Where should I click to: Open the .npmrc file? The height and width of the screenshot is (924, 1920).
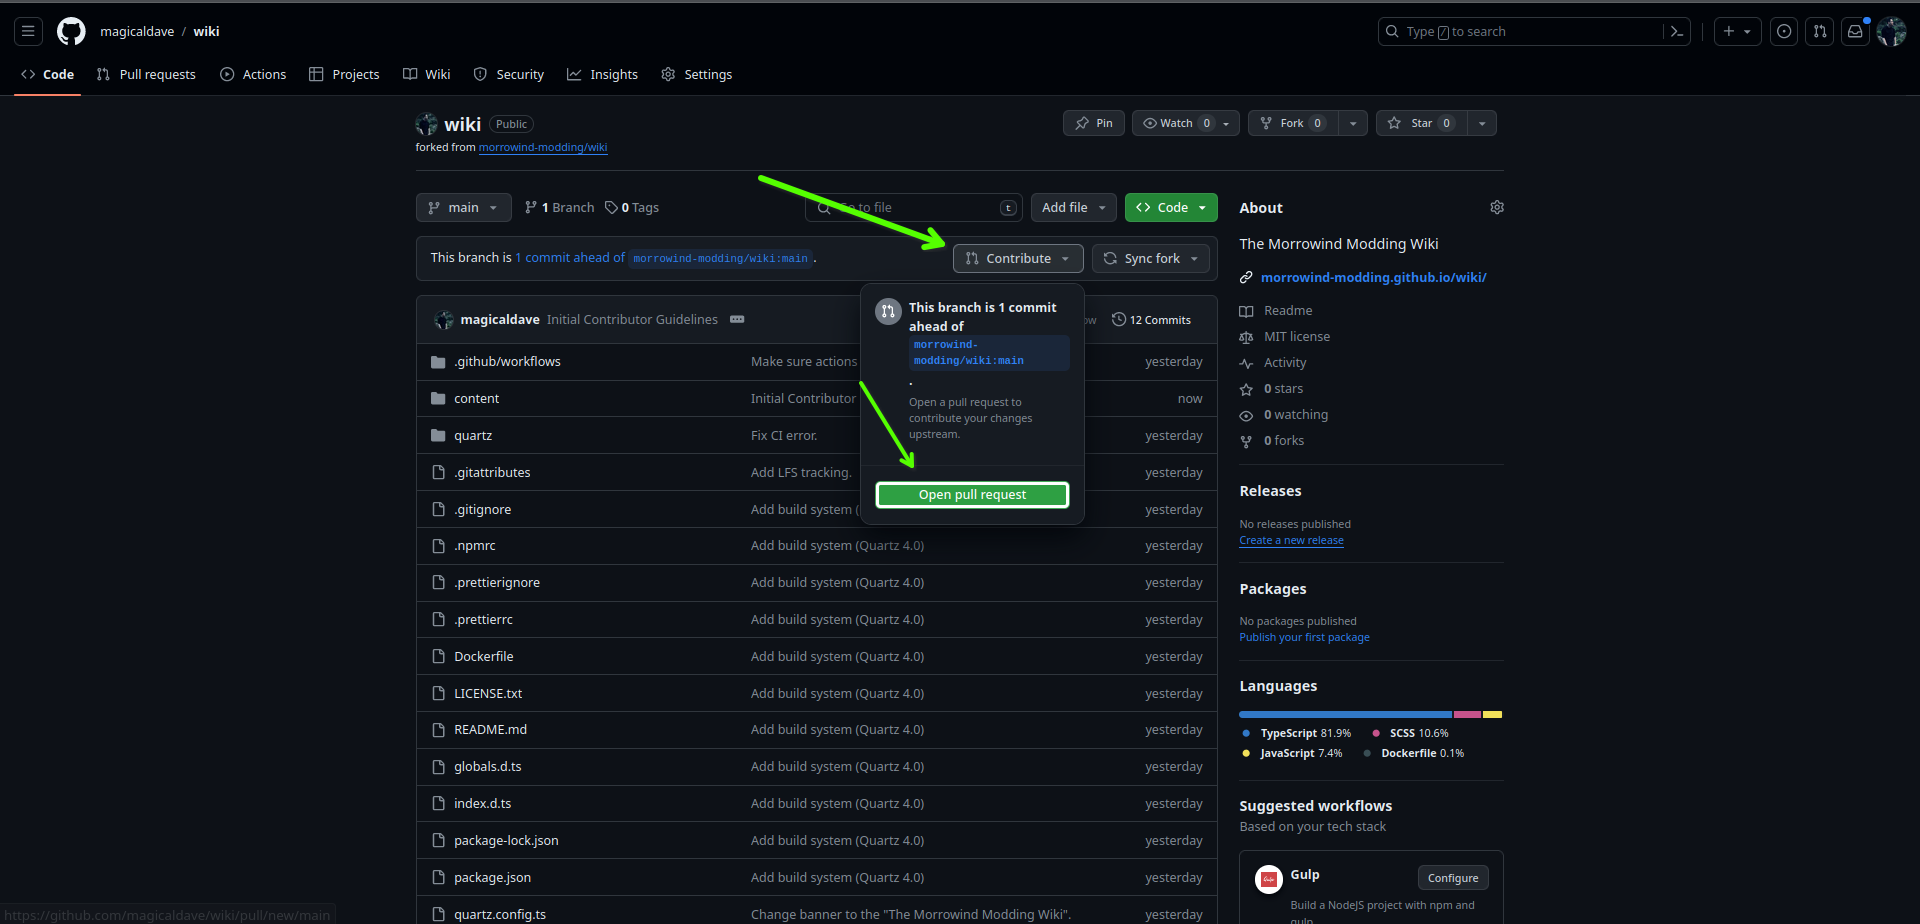point(475,546)
